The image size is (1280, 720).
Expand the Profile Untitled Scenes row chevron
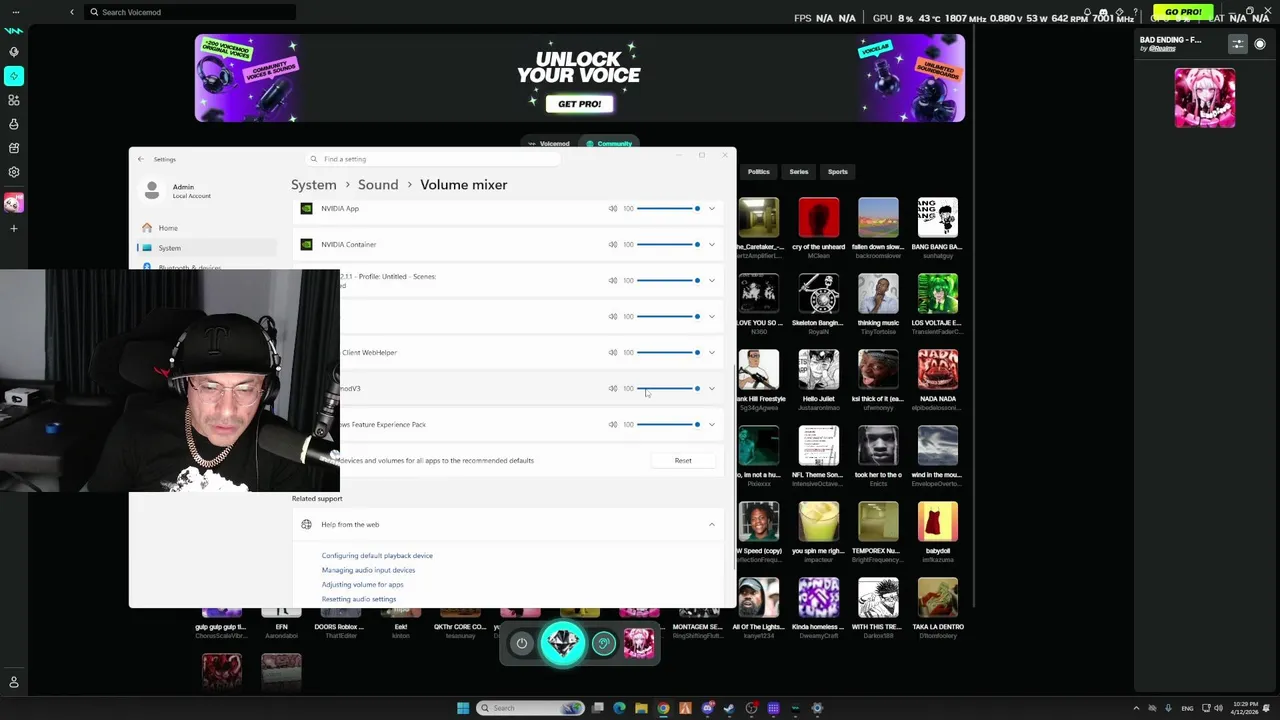pos(712,281)
